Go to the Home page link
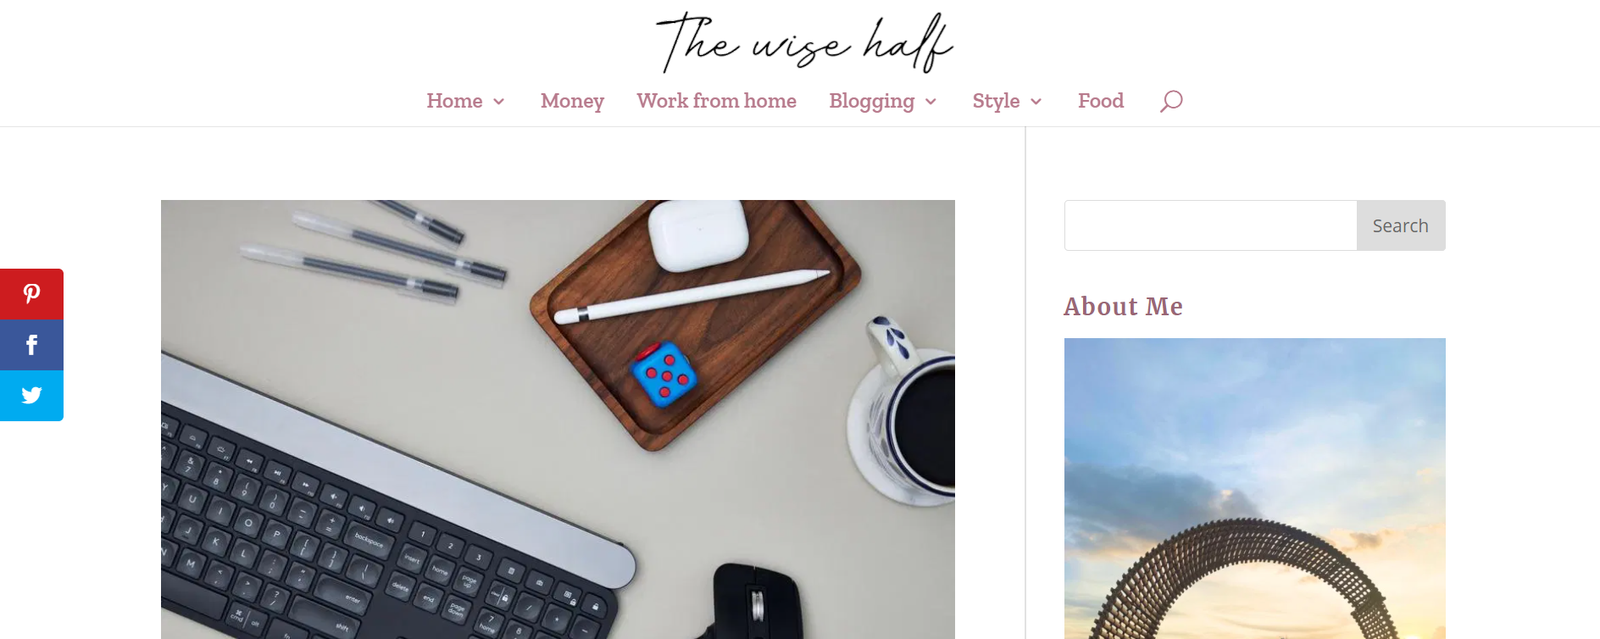Screen dimensions: 1600x639 [454, 101]
